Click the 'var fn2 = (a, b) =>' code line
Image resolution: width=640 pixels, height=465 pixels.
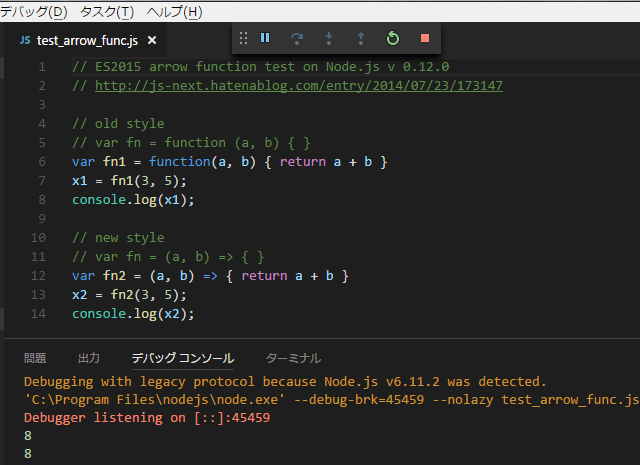(210, 276)
